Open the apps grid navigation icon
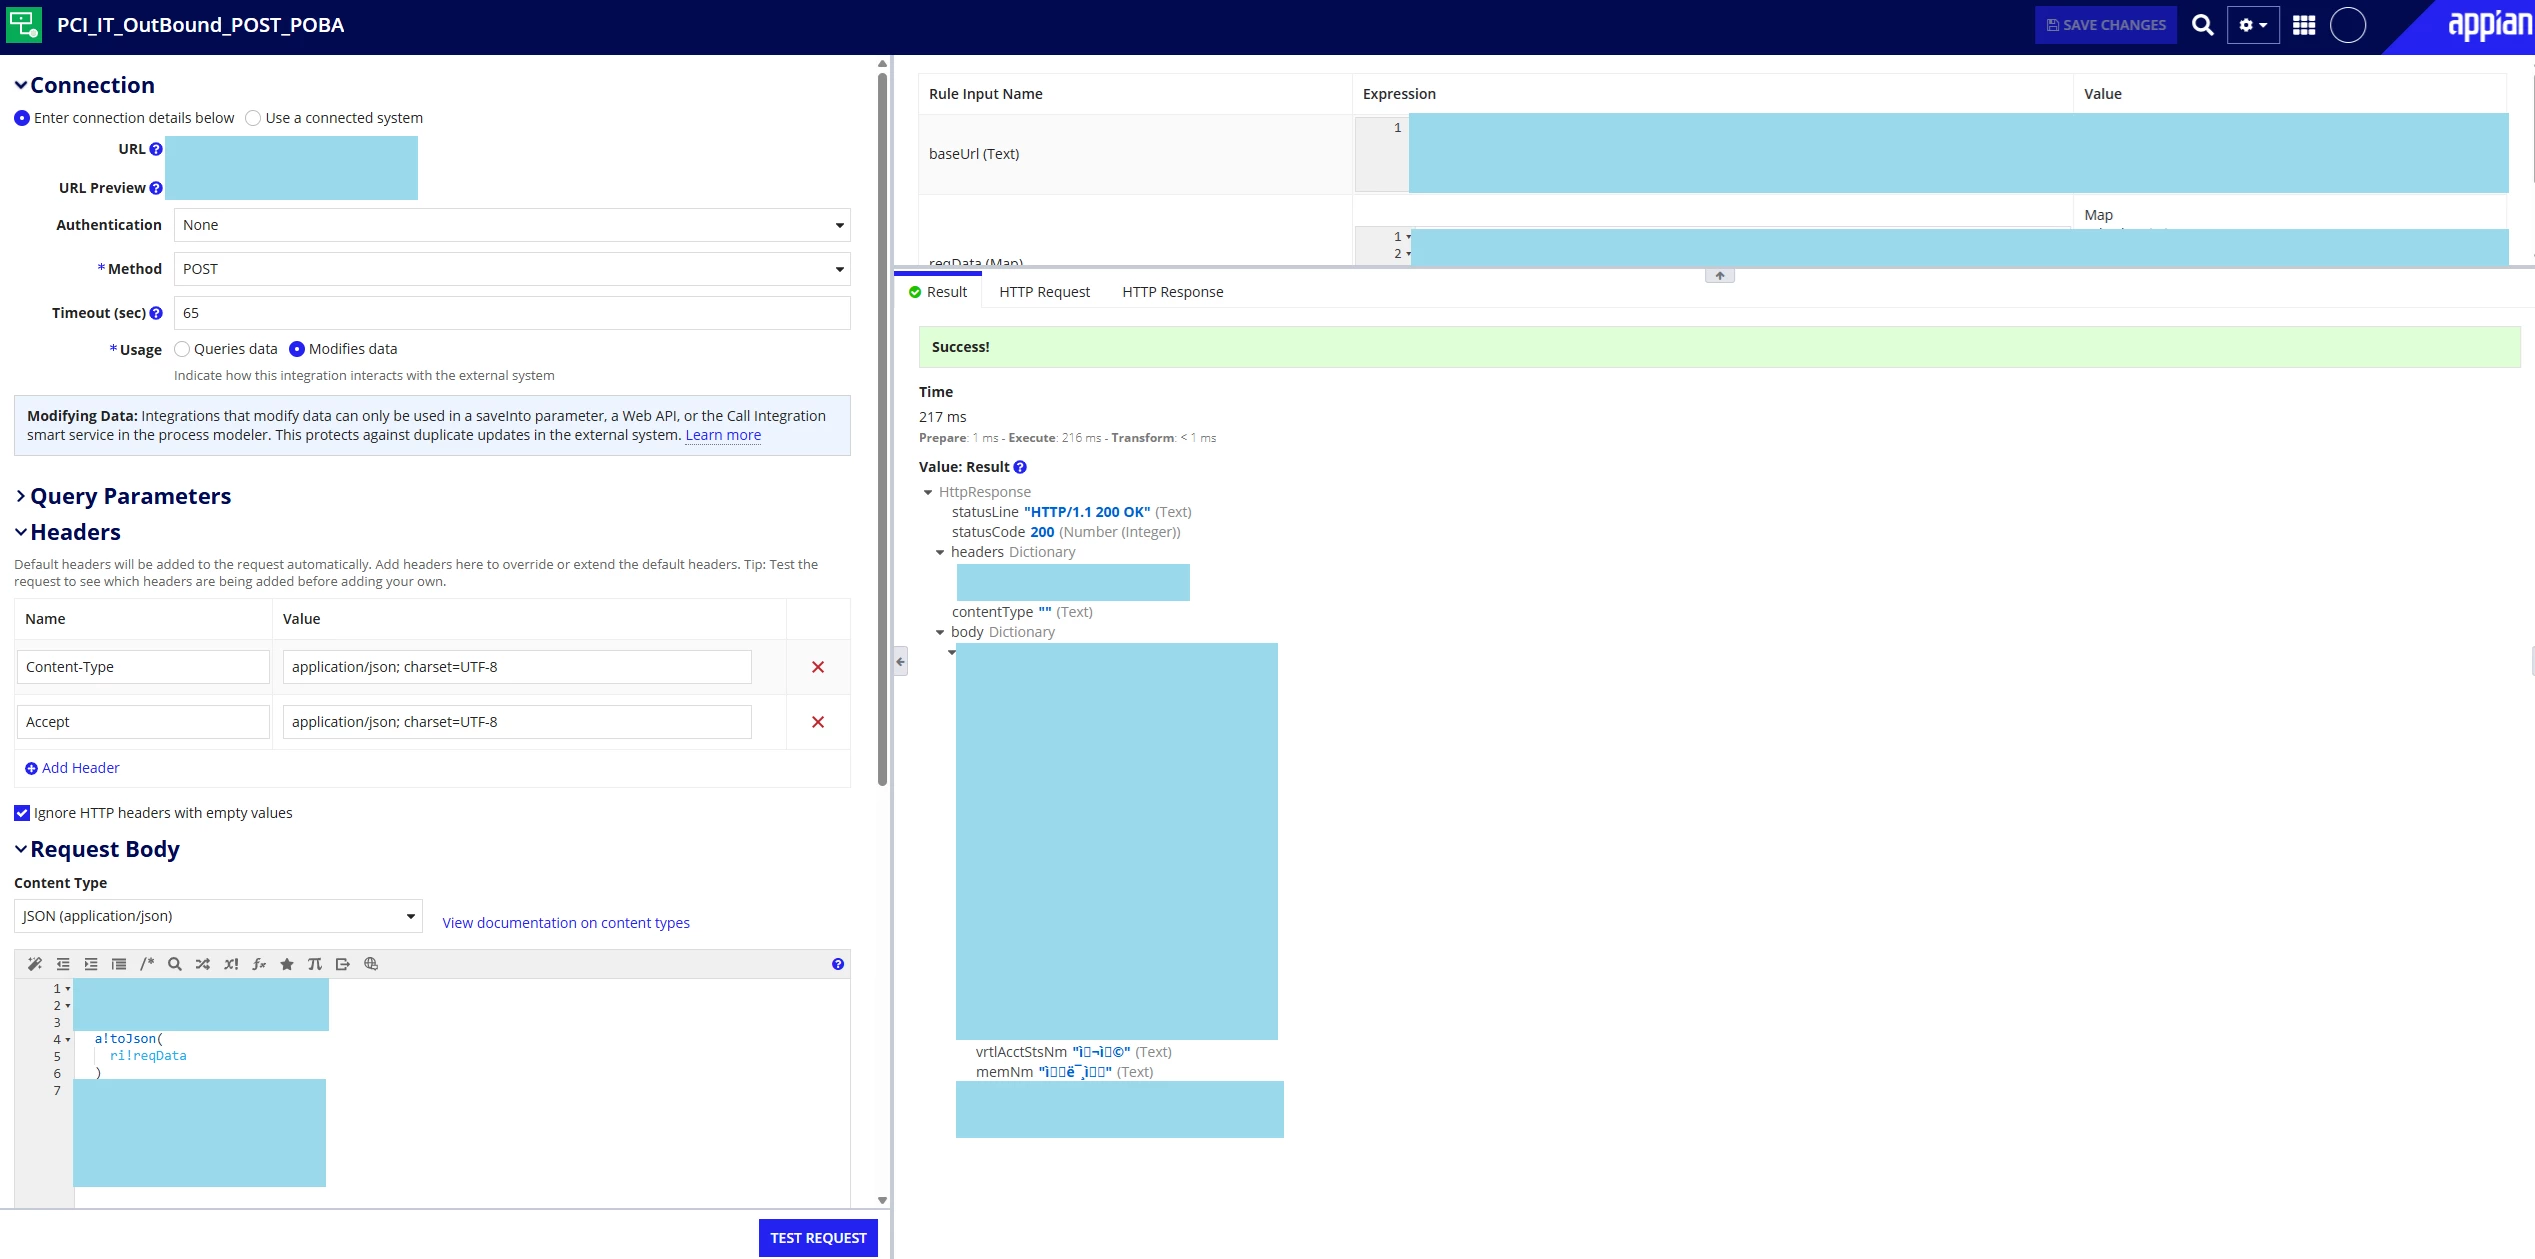The height and width of the screenshot is (1259, 2535). point(2304,25)
